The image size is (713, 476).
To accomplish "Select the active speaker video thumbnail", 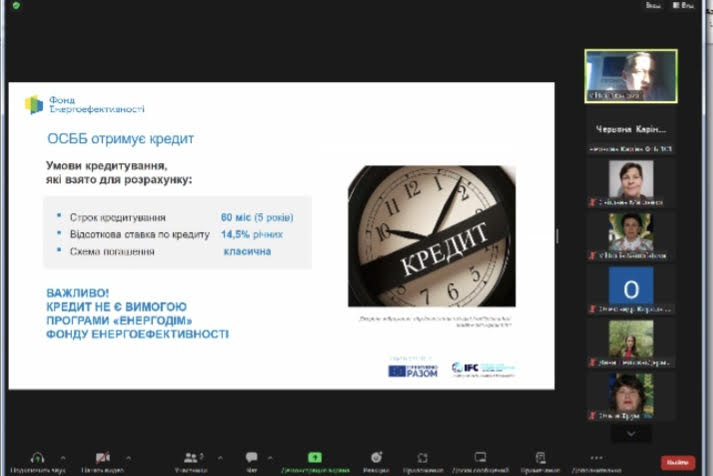I will click(x=631, y=76).
